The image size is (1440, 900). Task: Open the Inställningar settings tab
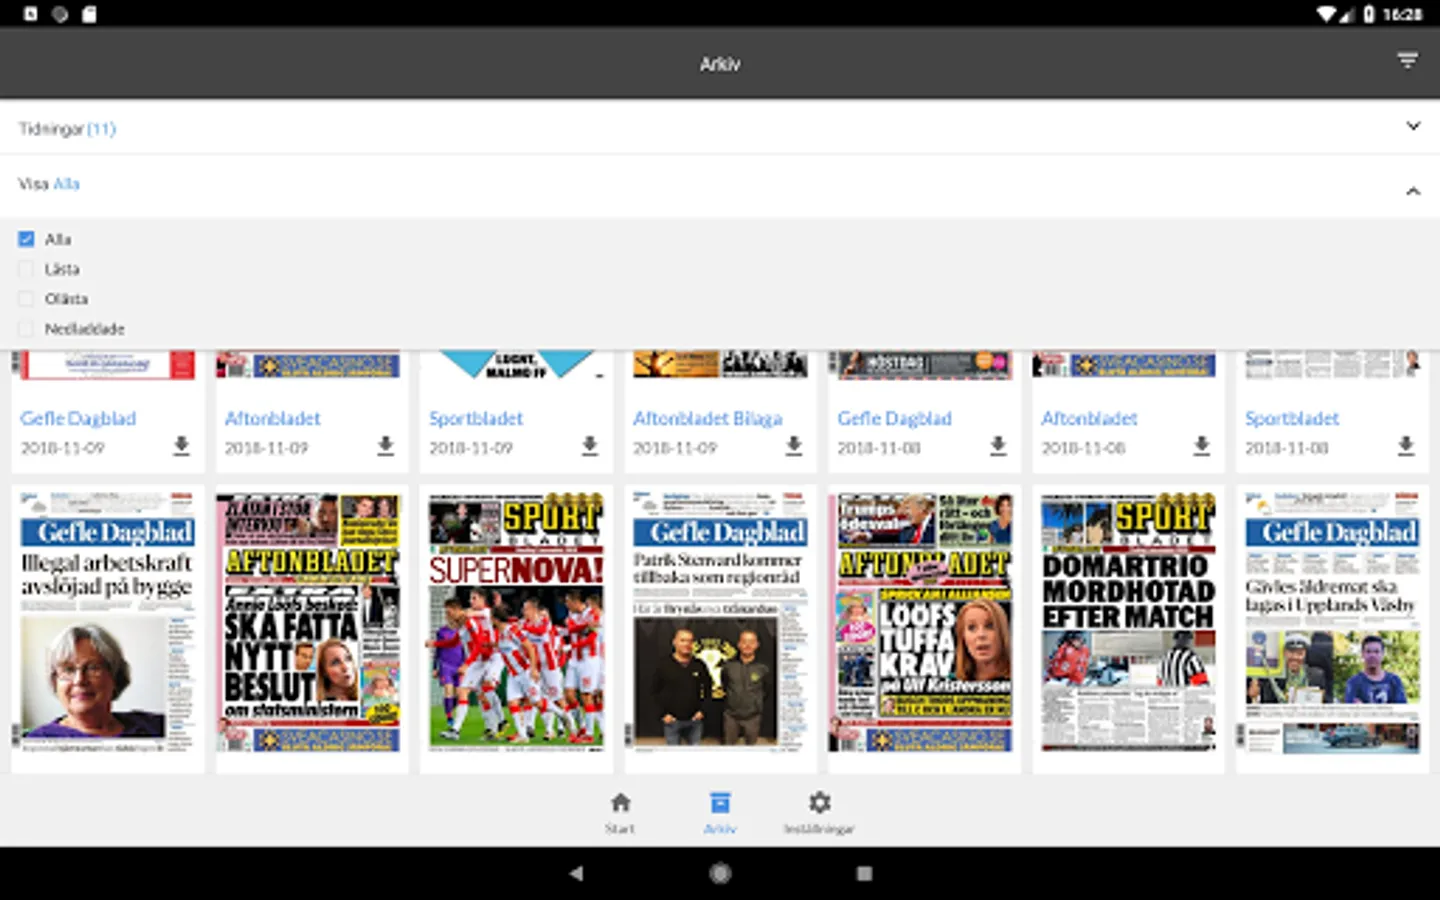819,812
